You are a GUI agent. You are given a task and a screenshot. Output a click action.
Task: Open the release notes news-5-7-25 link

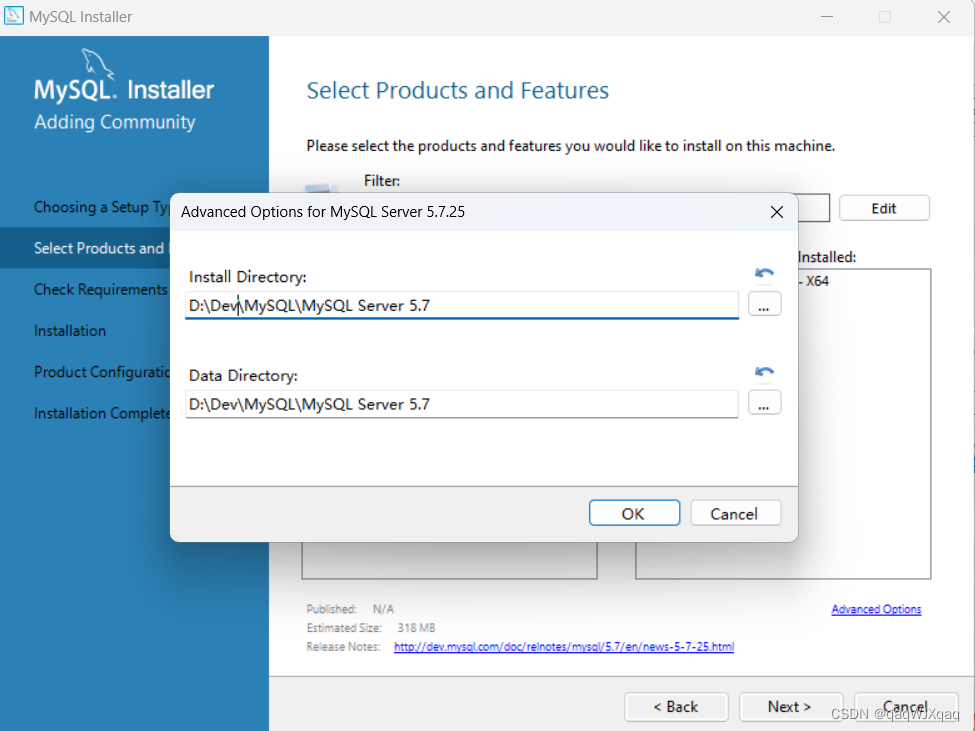coord(563,646)
